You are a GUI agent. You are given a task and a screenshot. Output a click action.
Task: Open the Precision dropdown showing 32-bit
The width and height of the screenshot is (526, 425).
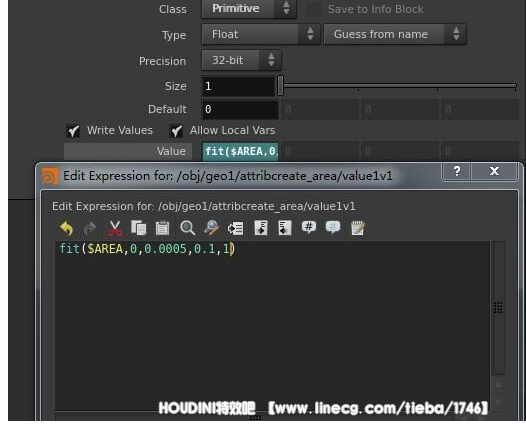coord(241,60)
